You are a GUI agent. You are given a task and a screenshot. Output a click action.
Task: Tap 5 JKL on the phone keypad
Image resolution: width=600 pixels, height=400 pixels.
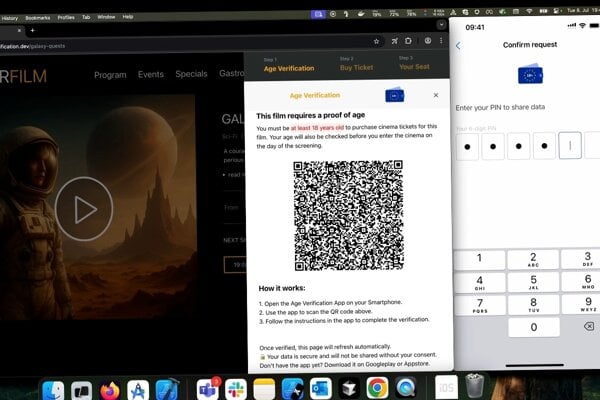(x=533, y=282)
